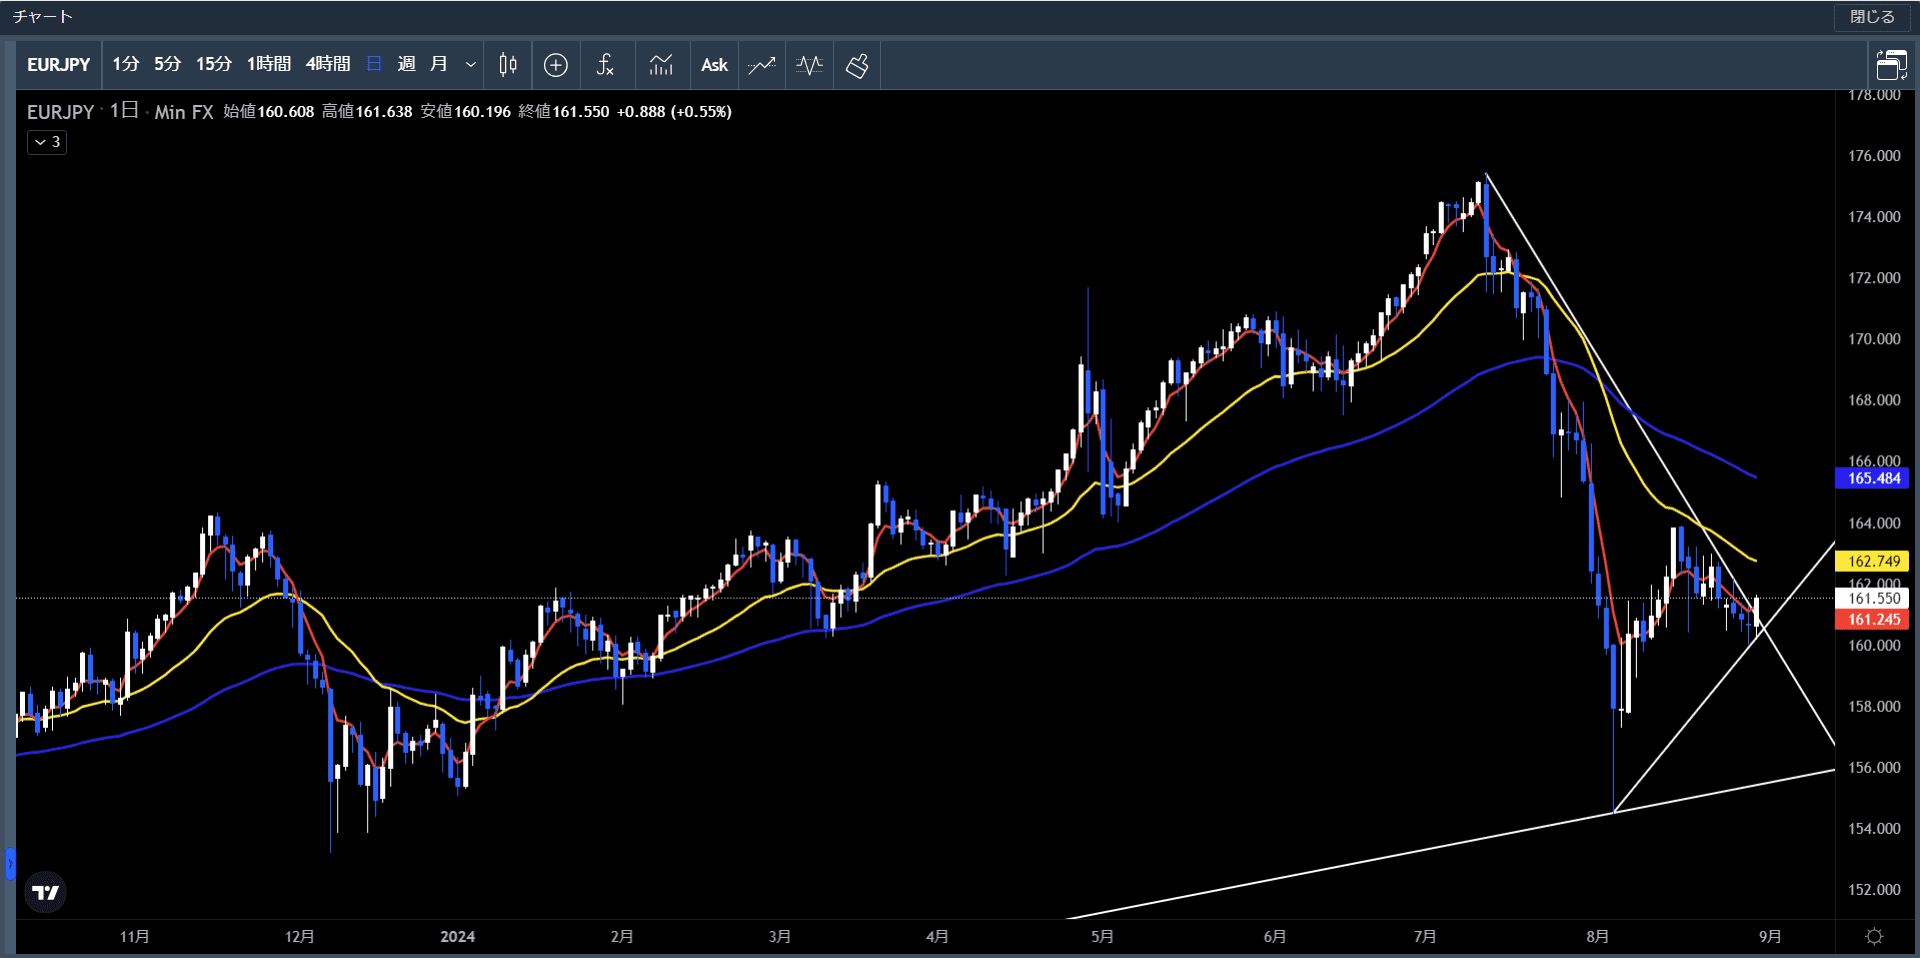
Task: Click the blue left-edge panel handle
Action: (x=10, y=863)
